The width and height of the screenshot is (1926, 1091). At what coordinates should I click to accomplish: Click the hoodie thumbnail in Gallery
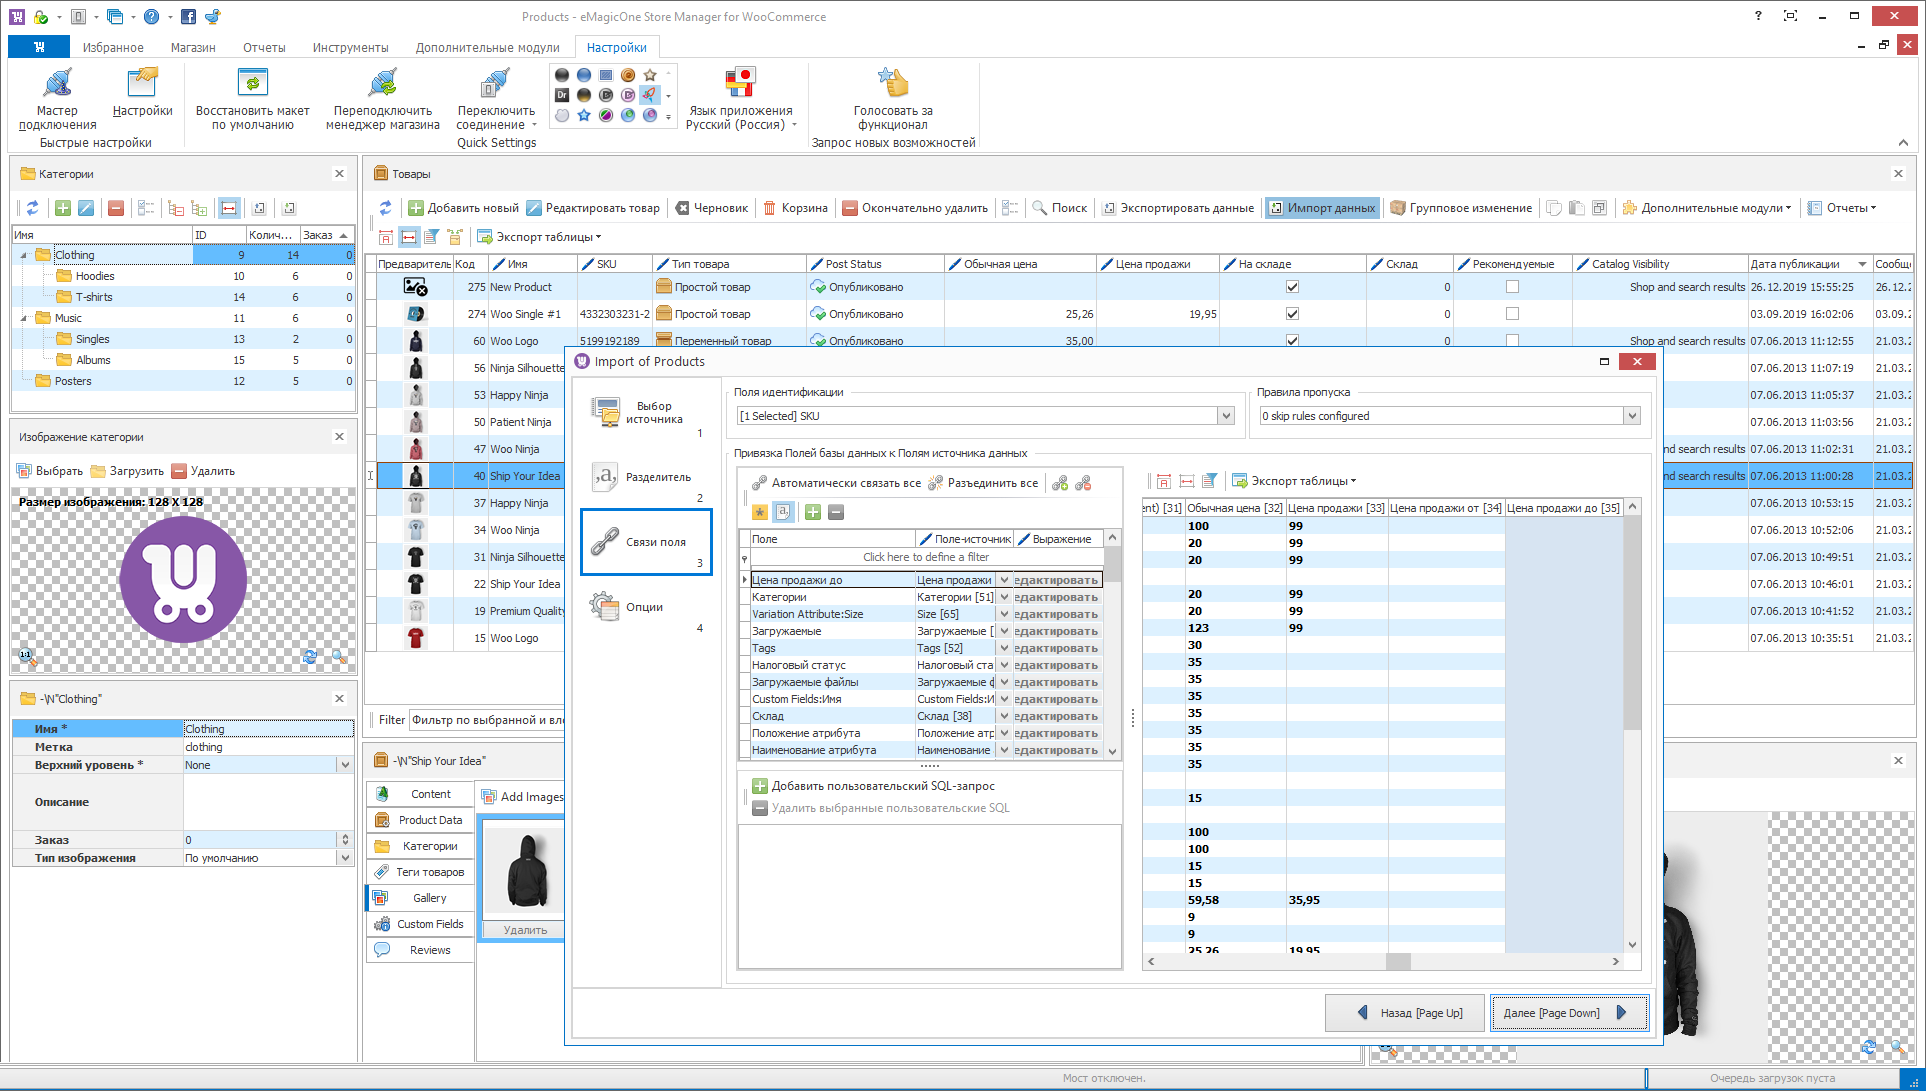pos(526,870)
